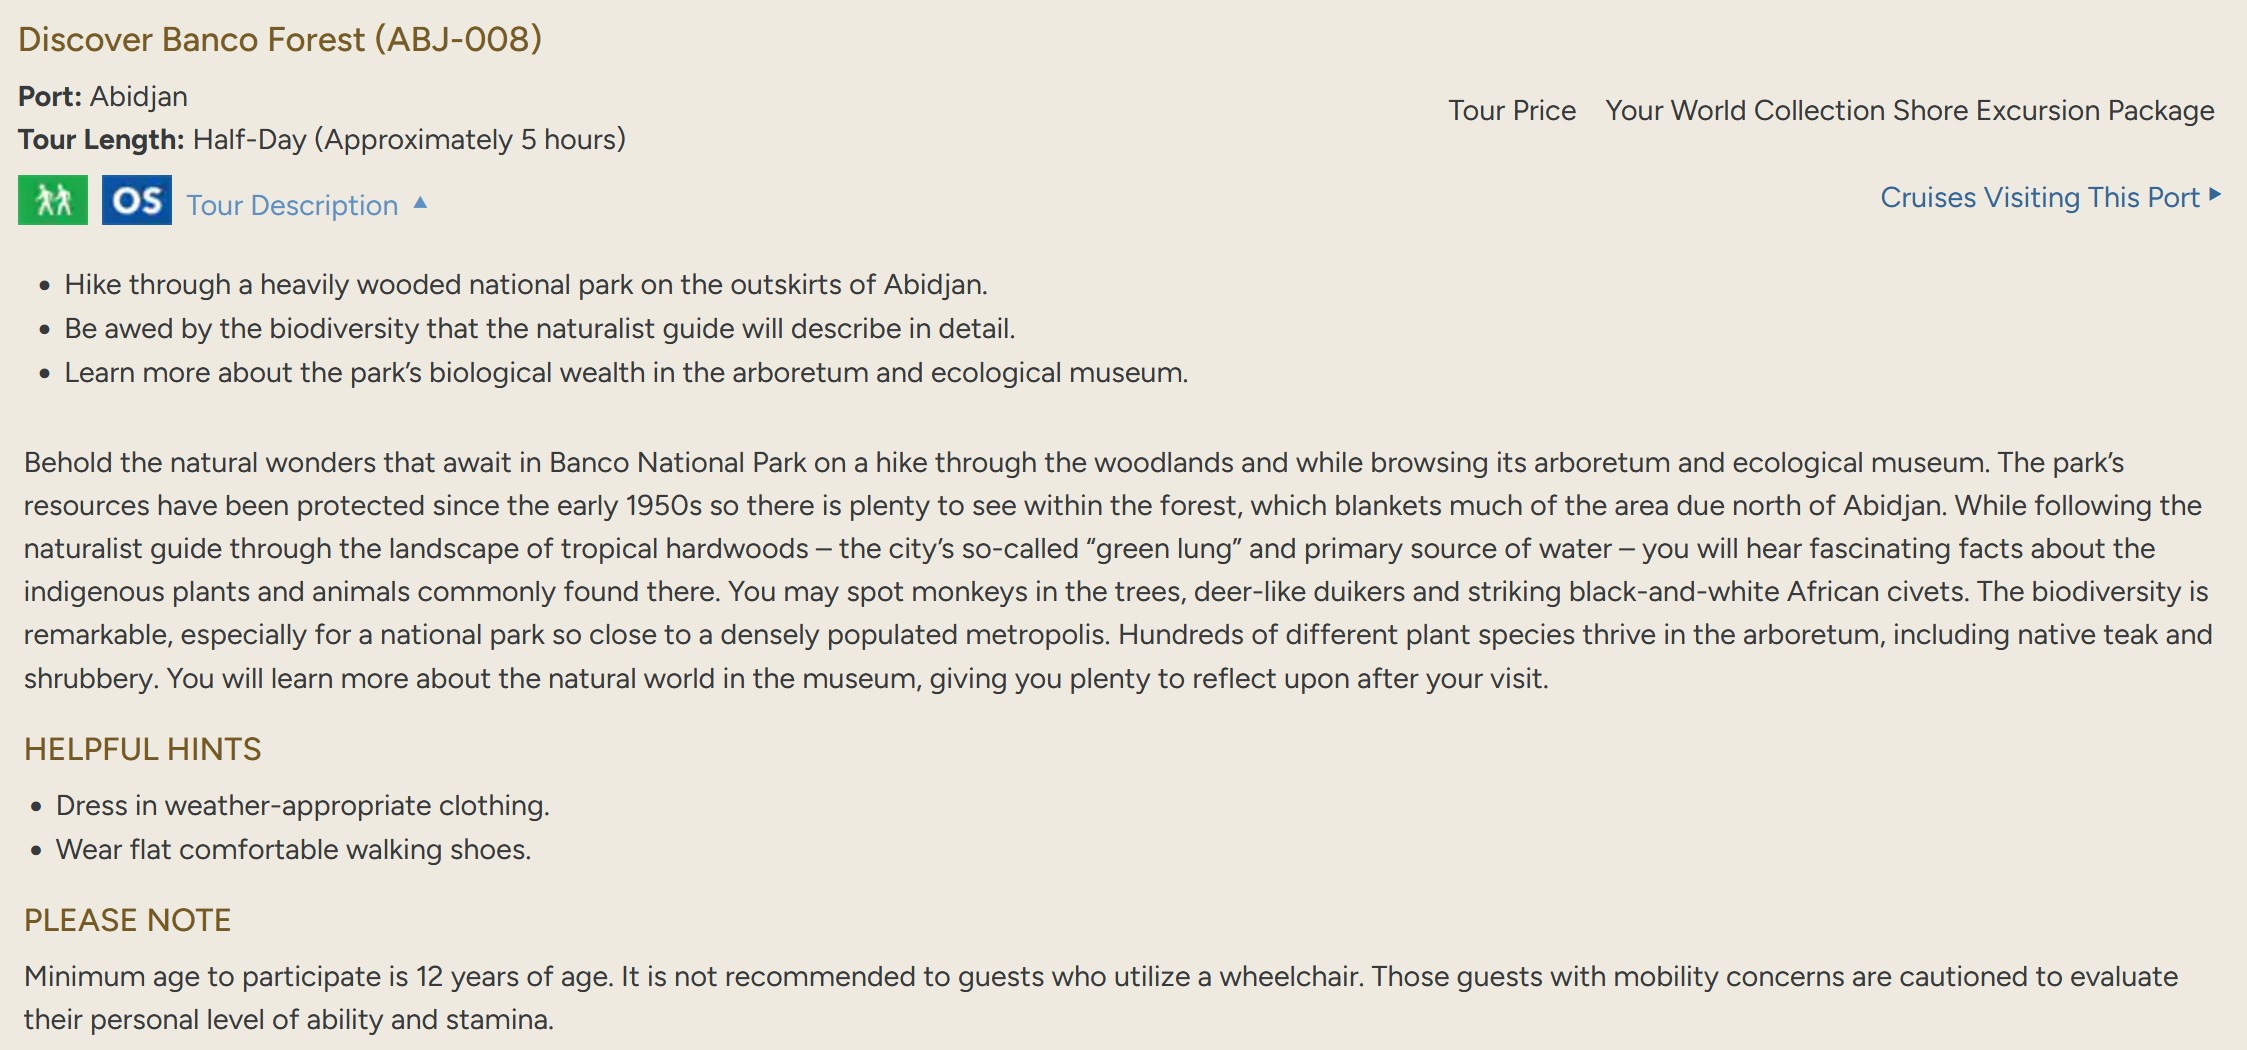Click Your World Collection Shore Excursion Package
Screen dimensions: 2247x1050
click(x=1909, y=110)
